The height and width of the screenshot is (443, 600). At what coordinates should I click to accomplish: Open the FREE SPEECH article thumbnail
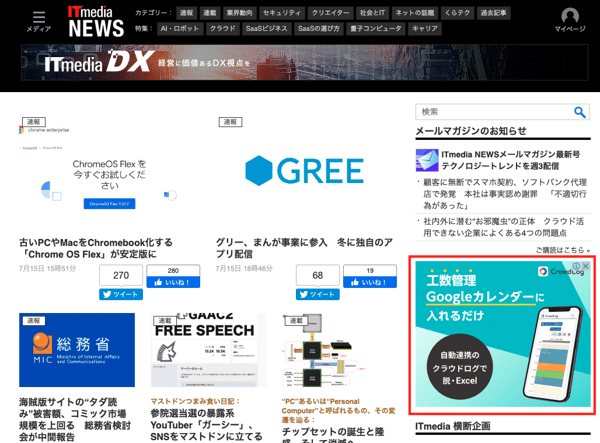(208, 350)
